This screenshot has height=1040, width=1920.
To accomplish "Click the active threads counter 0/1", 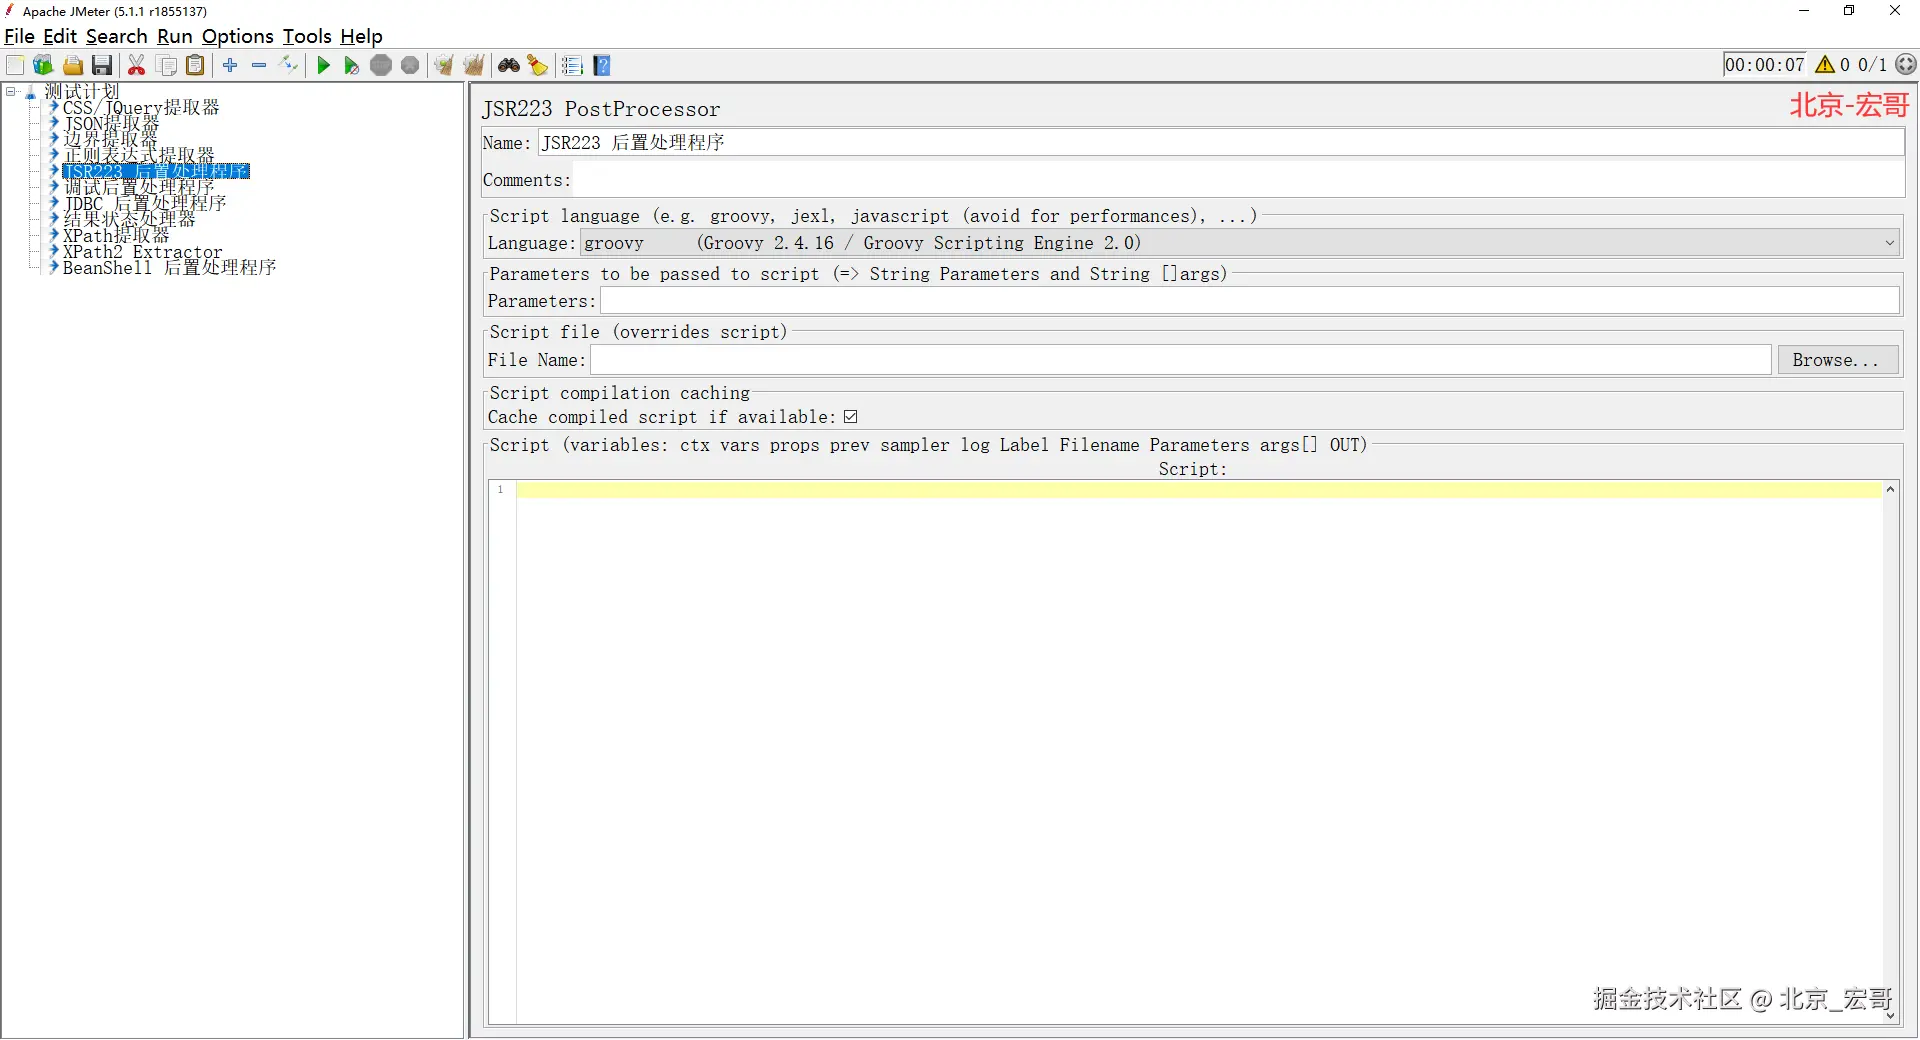I will point(1872,65).
